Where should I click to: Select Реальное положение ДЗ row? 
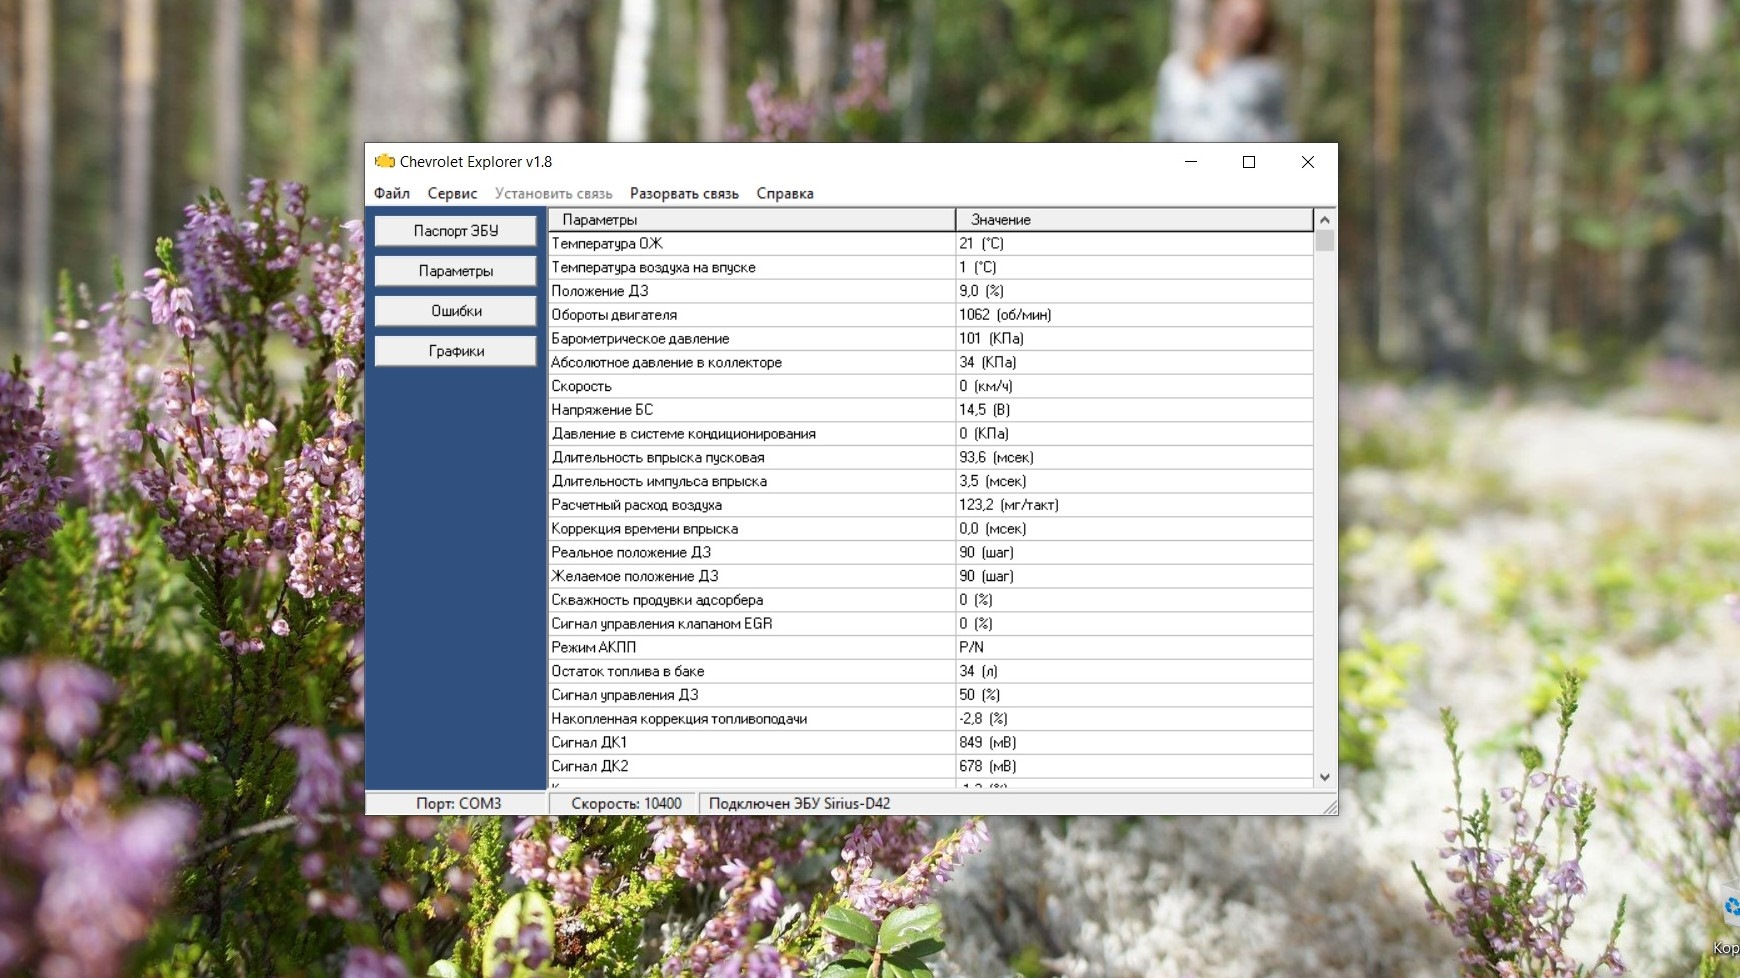pos(931,552)
